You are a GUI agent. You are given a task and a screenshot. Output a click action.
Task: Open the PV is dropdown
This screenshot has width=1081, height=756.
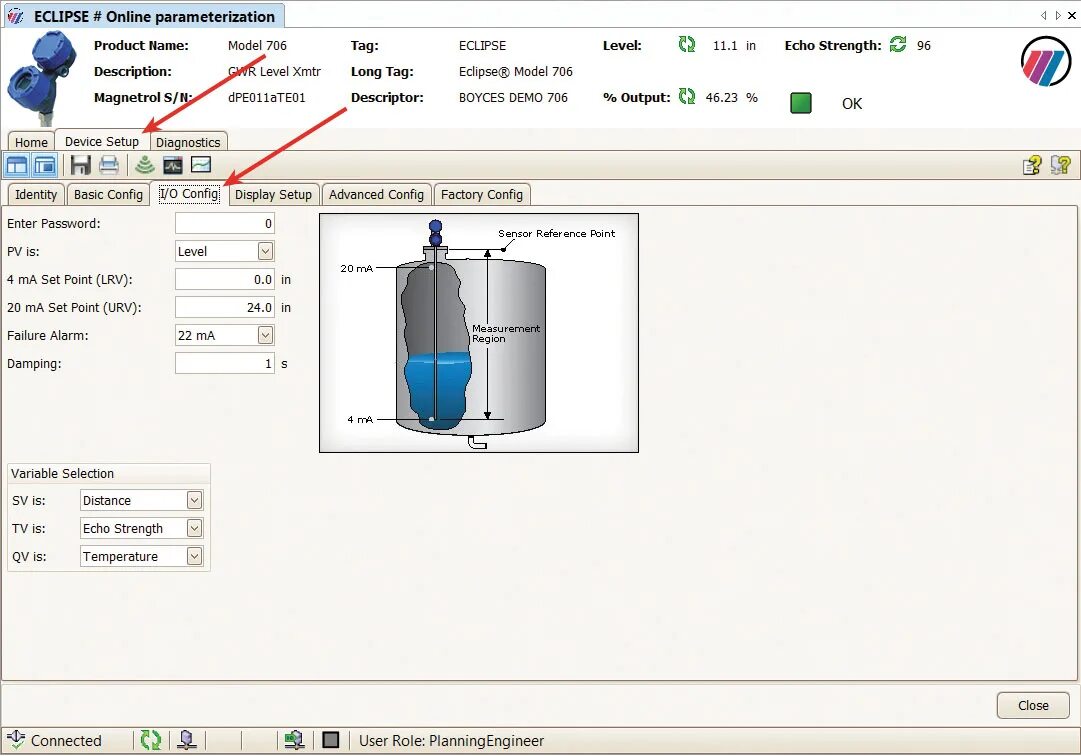[265, 252]
